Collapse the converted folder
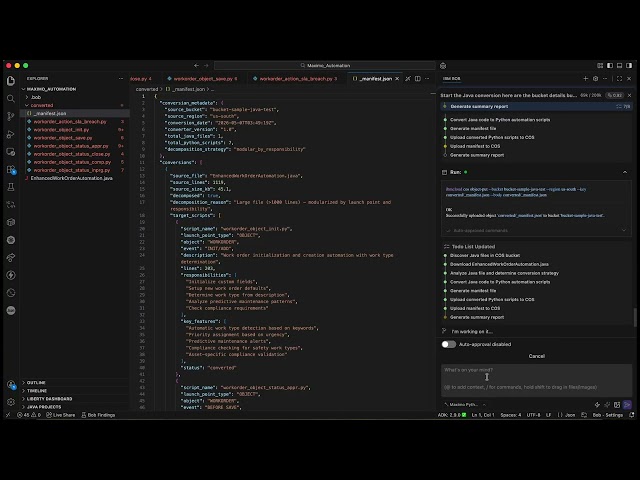Viewport: 640px width, 480px height. click(x=42, y=105)
